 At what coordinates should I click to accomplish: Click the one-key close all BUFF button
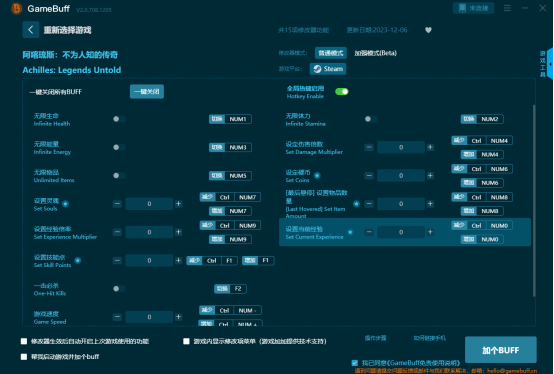tap(147, 92)
